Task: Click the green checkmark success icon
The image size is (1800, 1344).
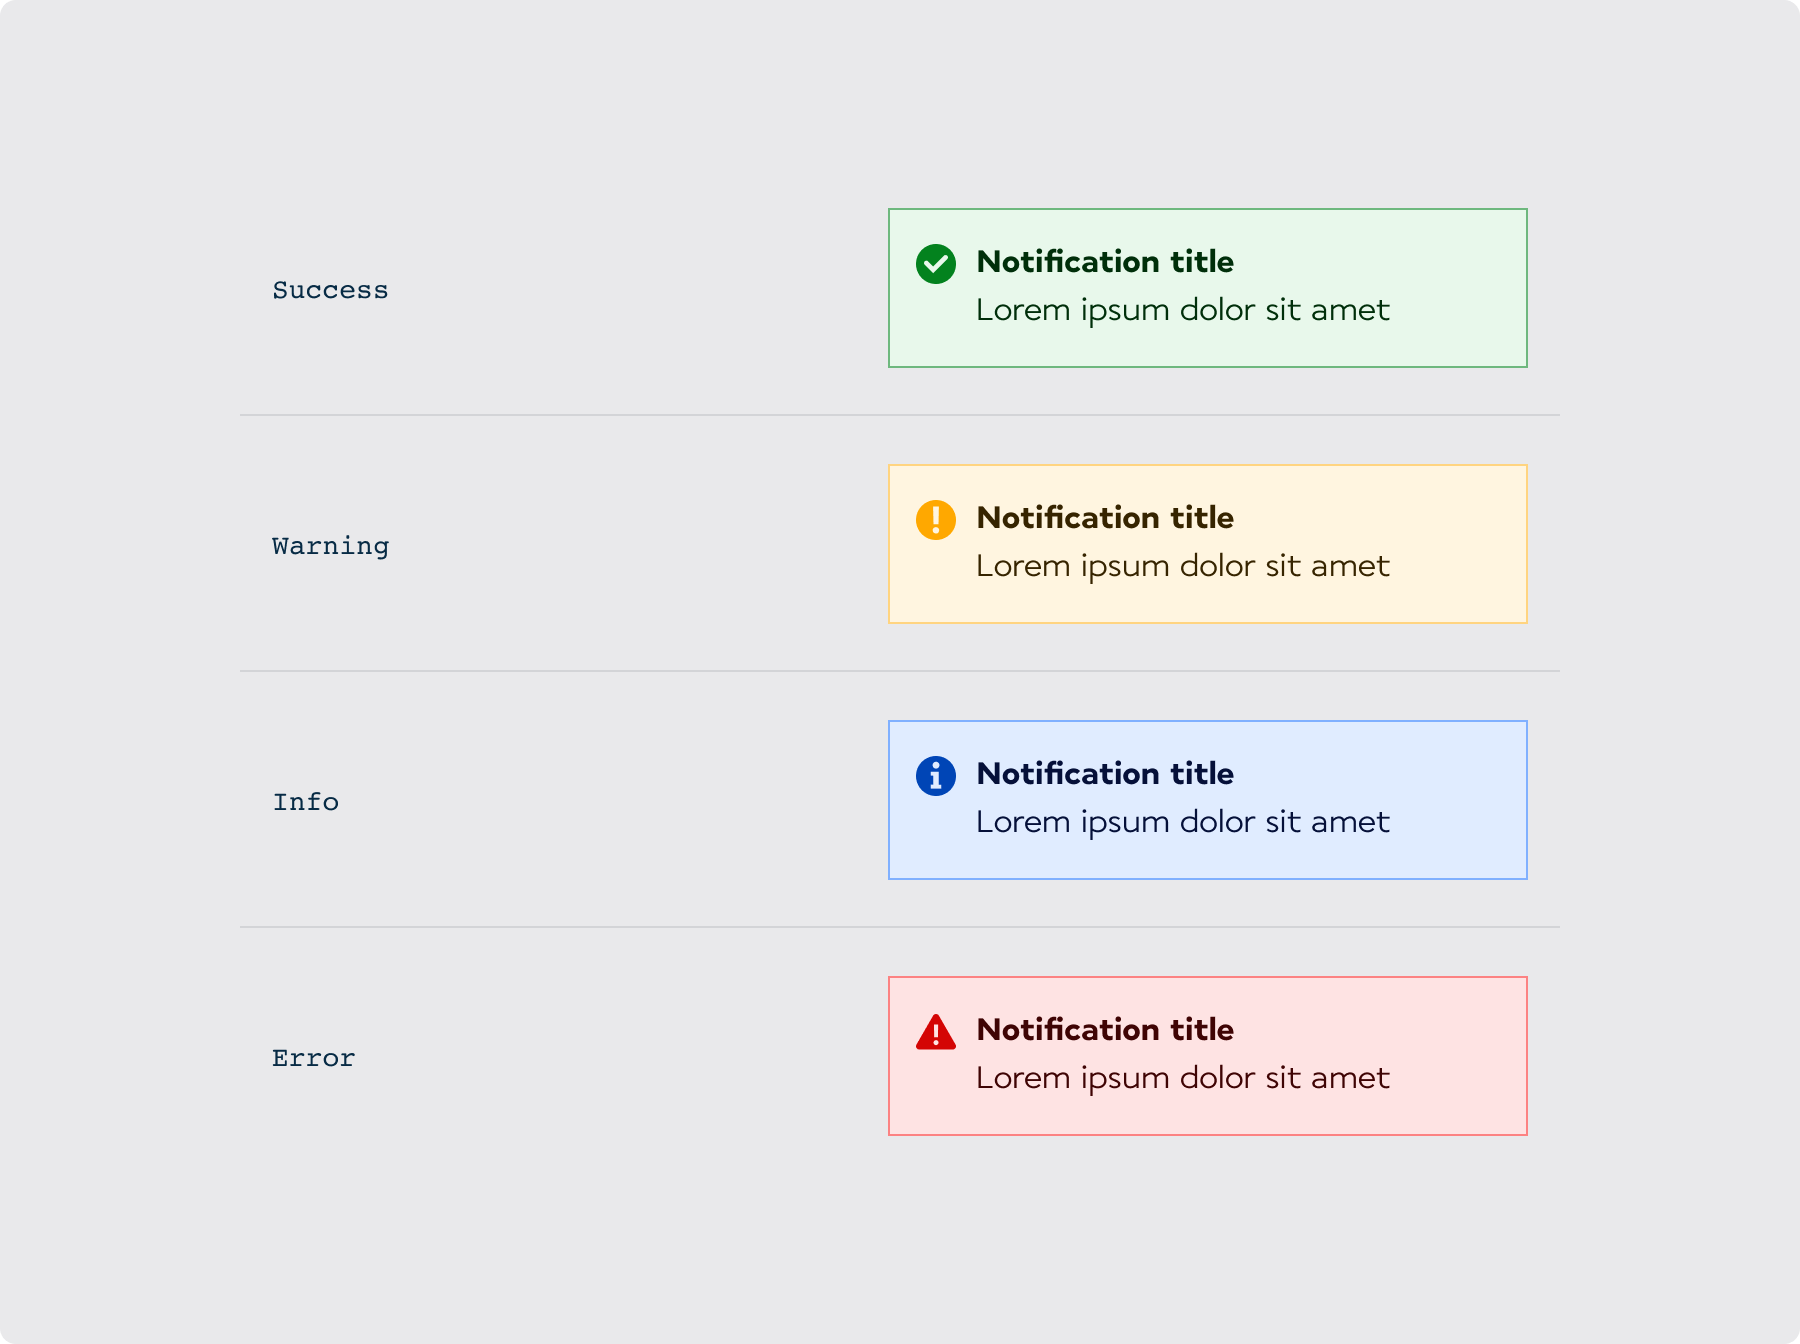Action: (936, 264)
